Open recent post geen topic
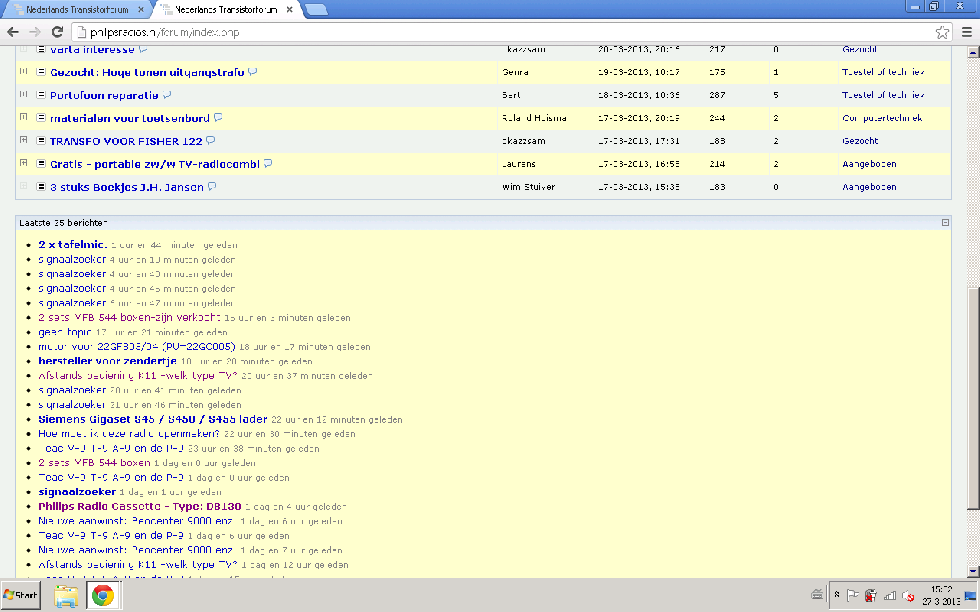The height and width of the screenshot is (612, 980). [65, 332]
